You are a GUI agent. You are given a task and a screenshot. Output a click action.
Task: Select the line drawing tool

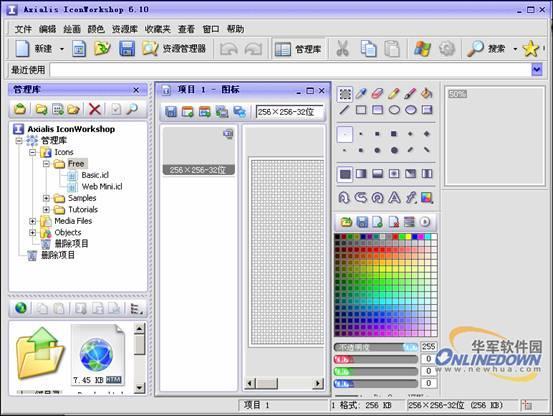[x=345, y=110]
